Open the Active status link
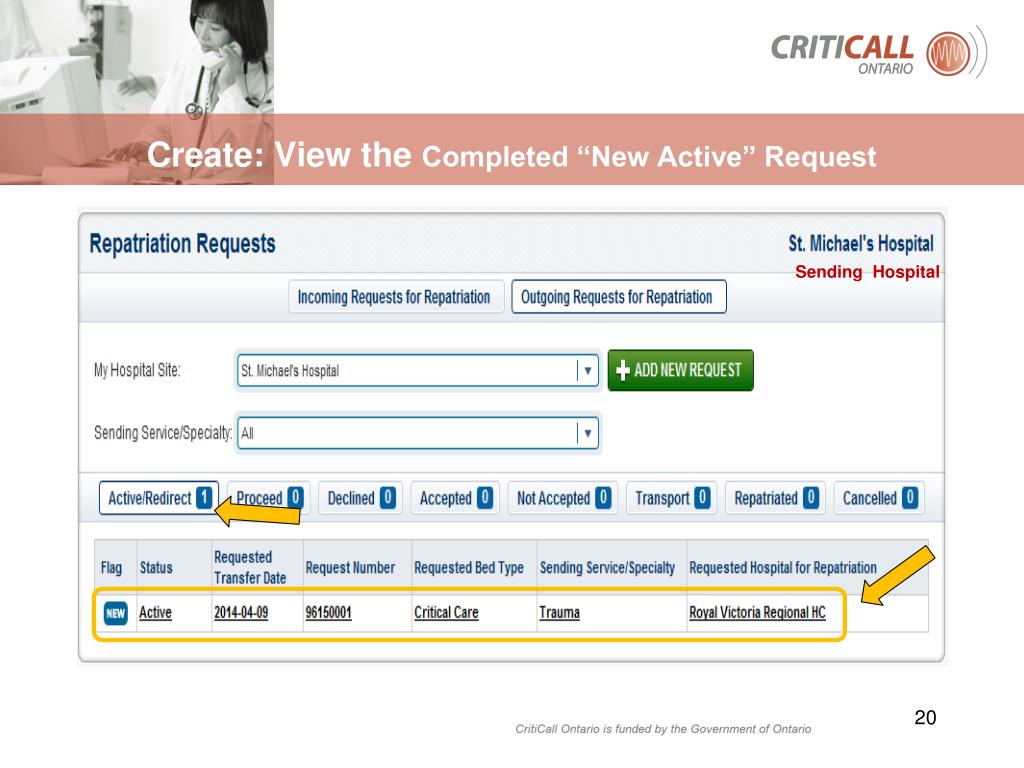1024x768 pixels. pyautogui.click(x=155, y=613)
